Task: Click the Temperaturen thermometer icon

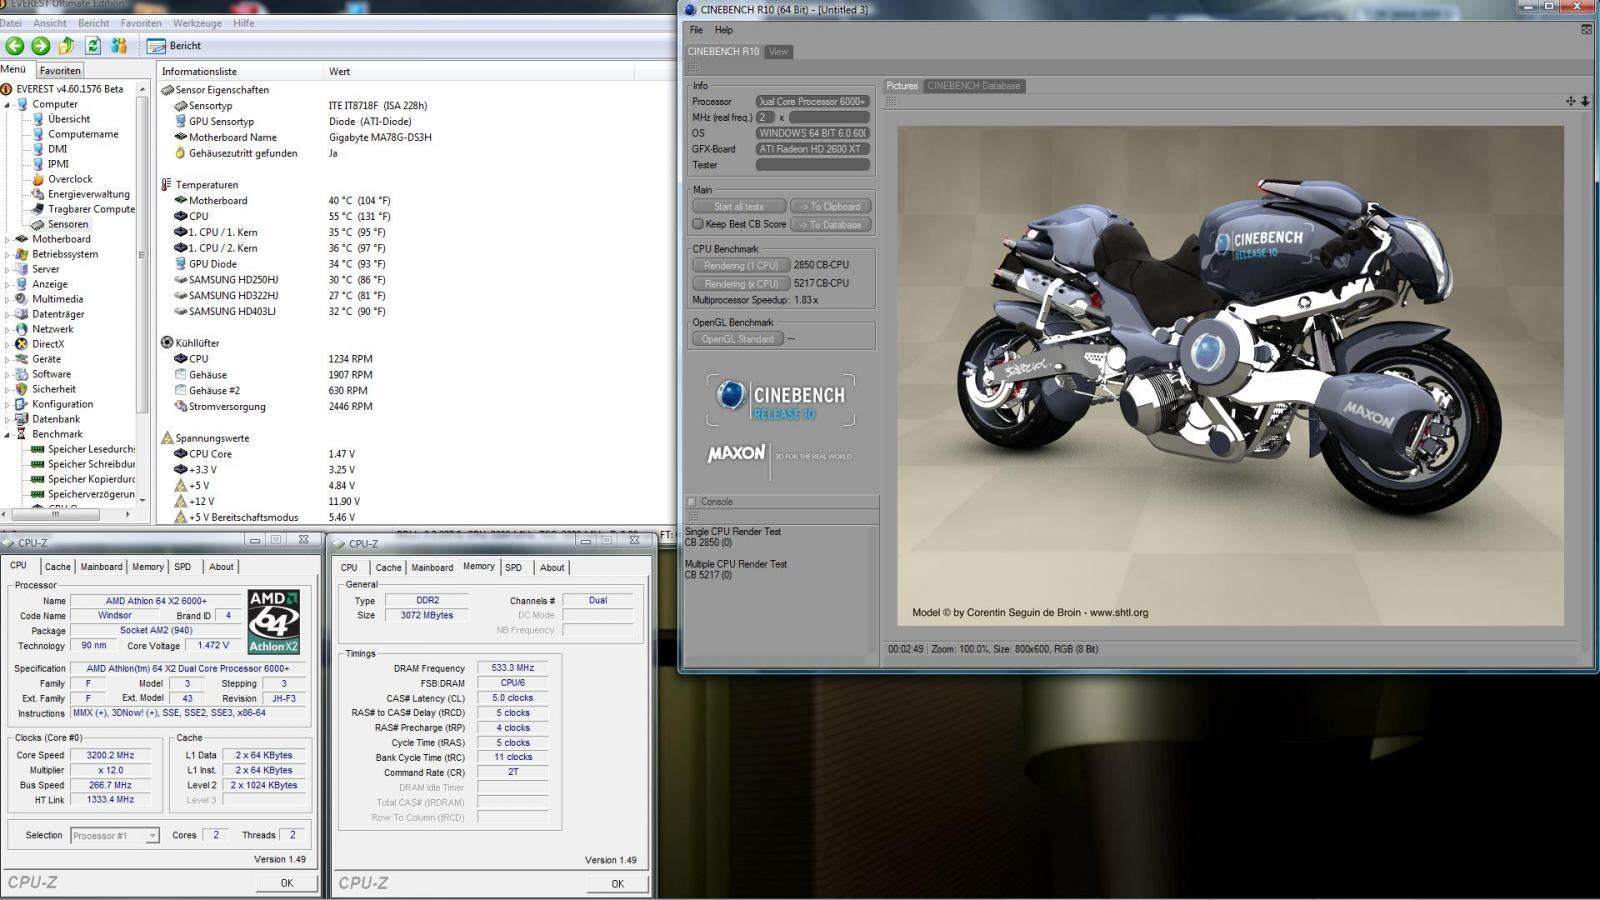Action: [167, 185]
